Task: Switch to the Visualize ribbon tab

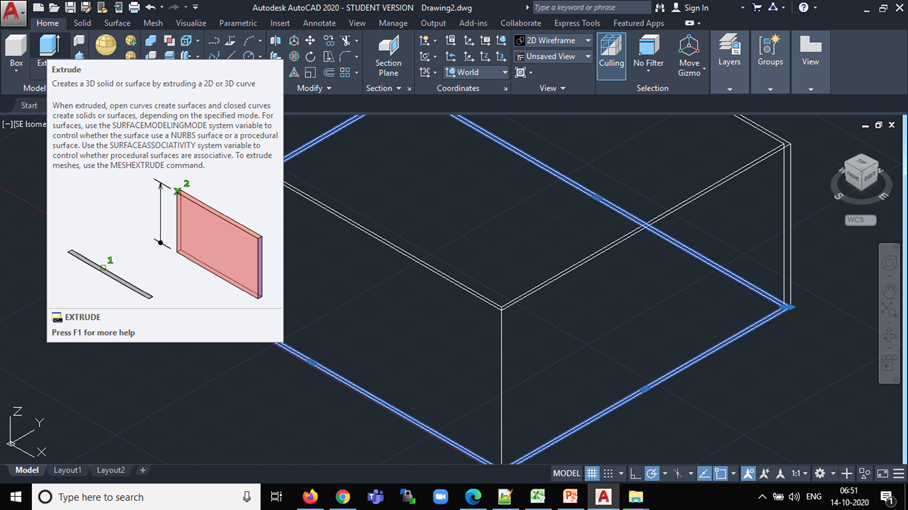Action: [x=191, y=23]
